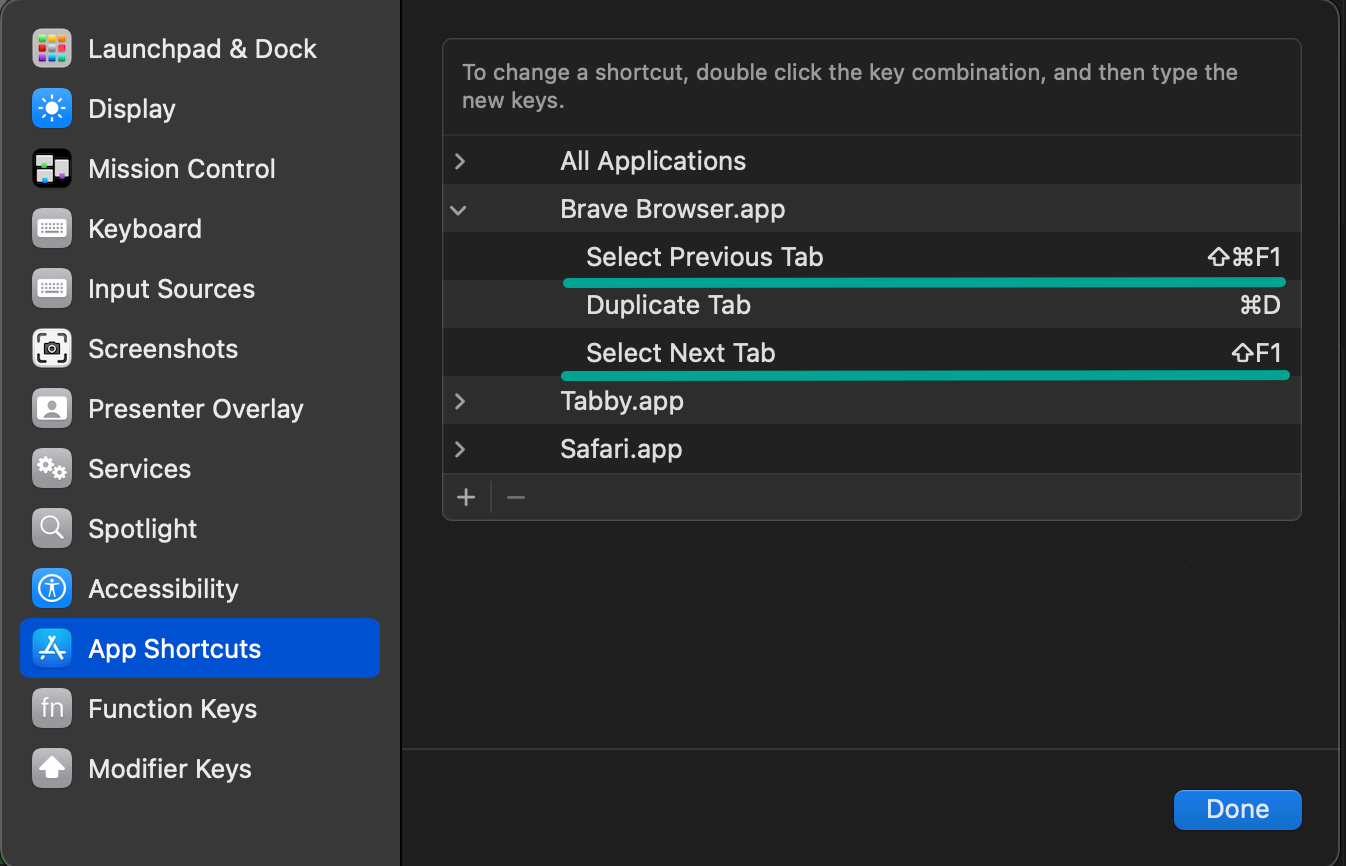Click the All Applications label

[653, 161]
